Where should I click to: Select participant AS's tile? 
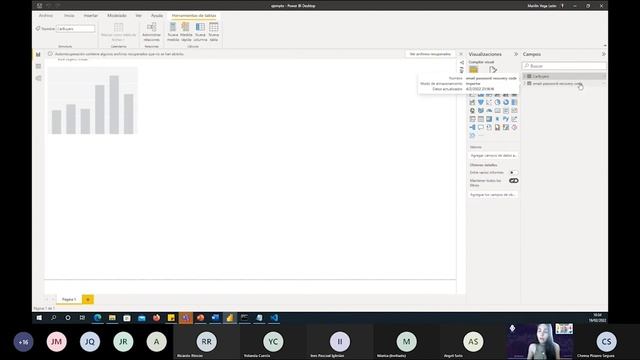[473, 342]
